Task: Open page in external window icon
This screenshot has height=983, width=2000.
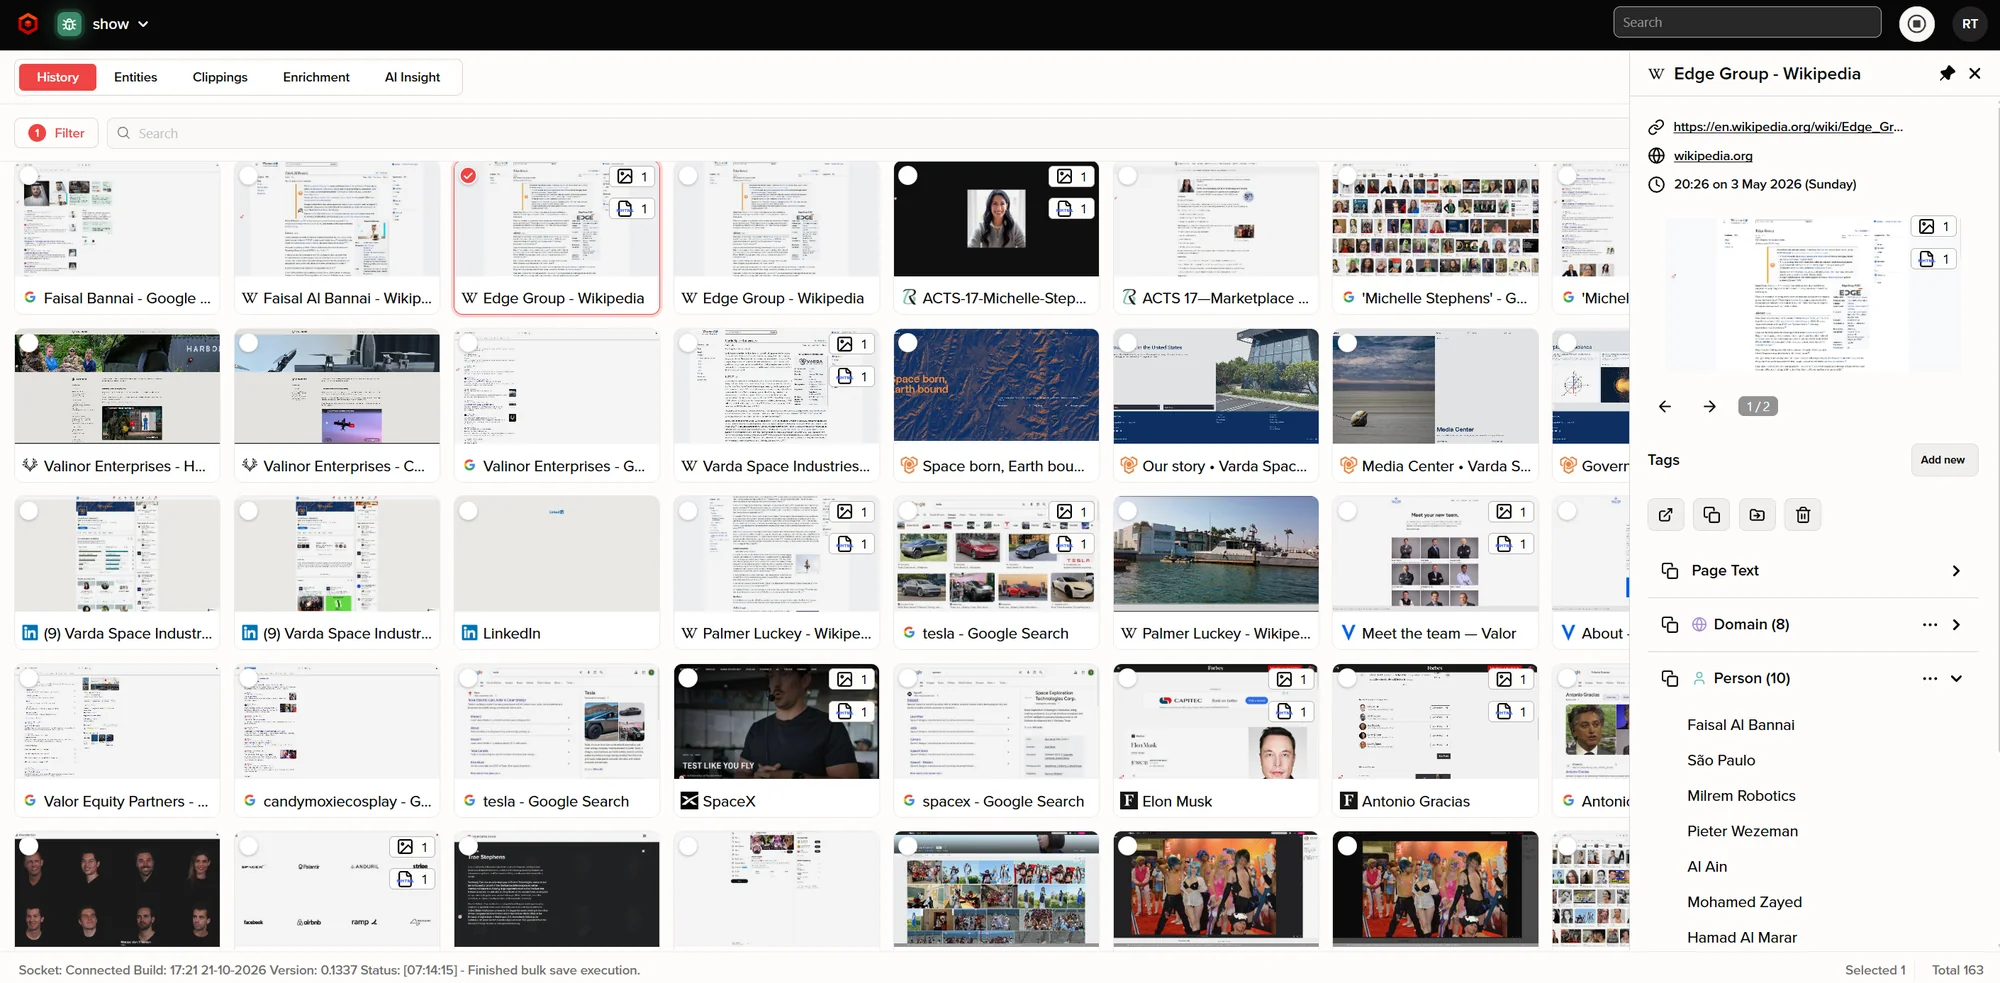Action: [x=1665, y=515]
